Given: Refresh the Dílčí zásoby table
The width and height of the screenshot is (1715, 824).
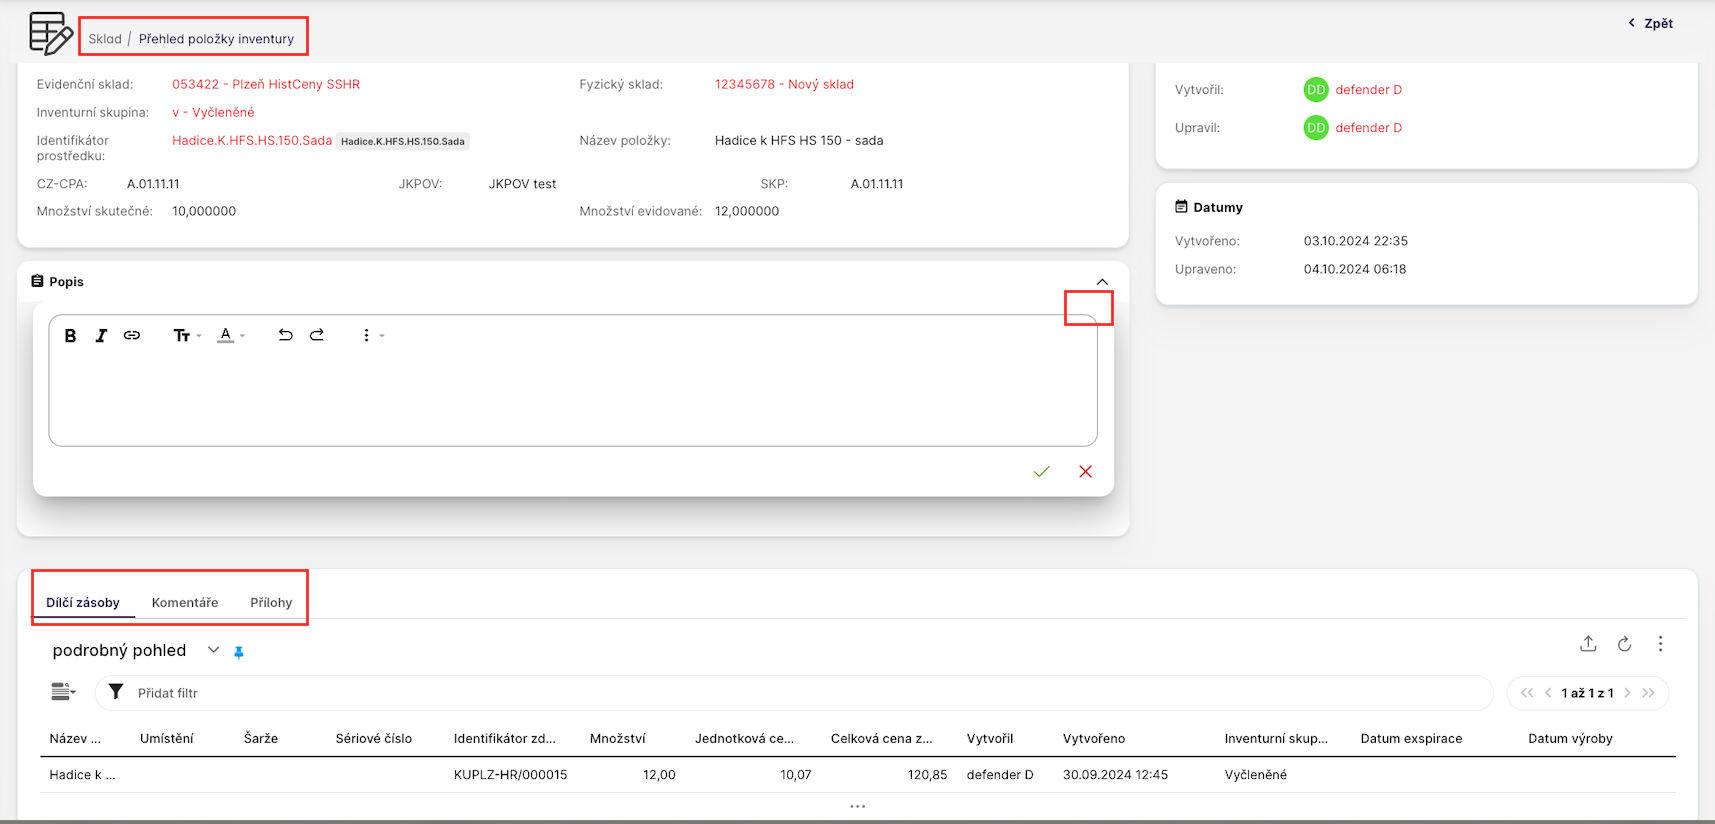Looking at the screenshot, I should 1624,644.
